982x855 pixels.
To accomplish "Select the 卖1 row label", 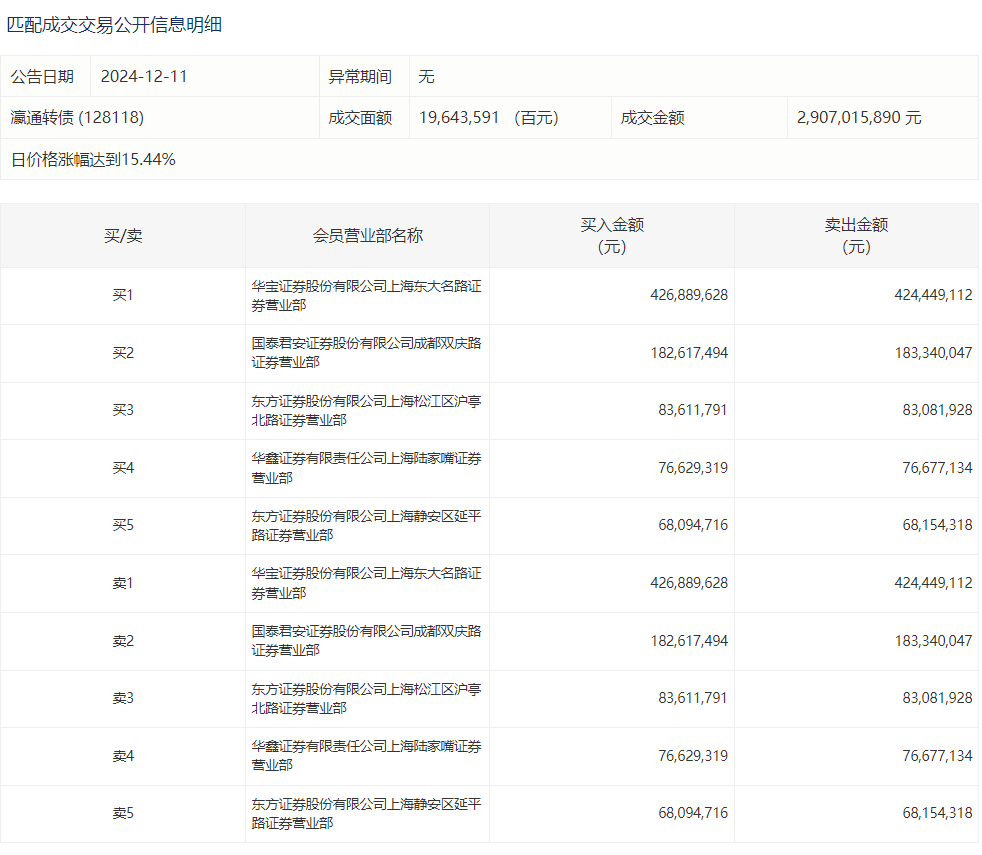I will click(123, 583).
